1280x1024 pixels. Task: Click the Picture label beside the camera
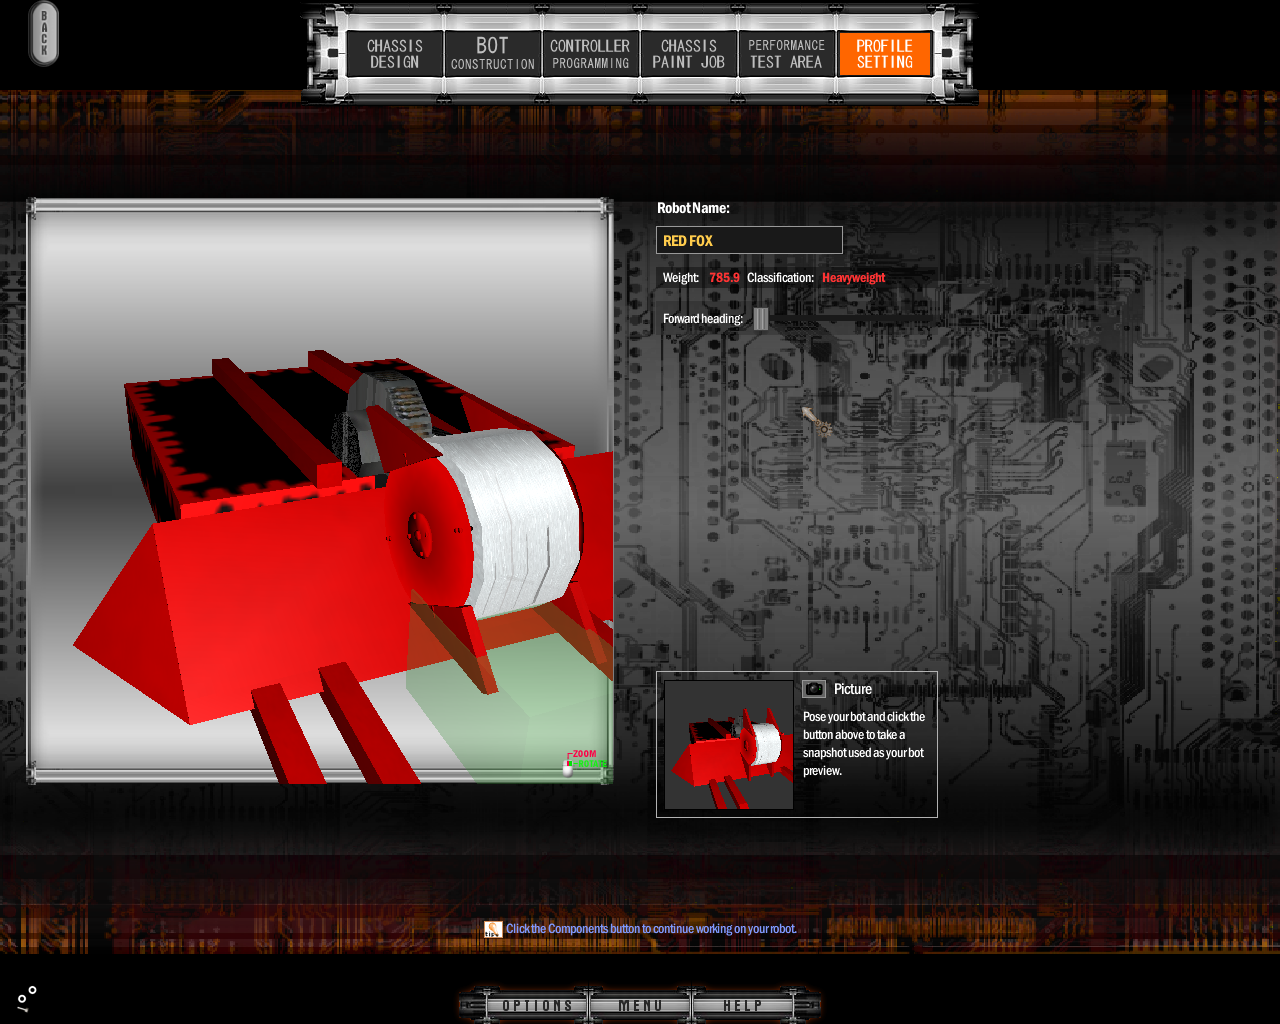853,689
